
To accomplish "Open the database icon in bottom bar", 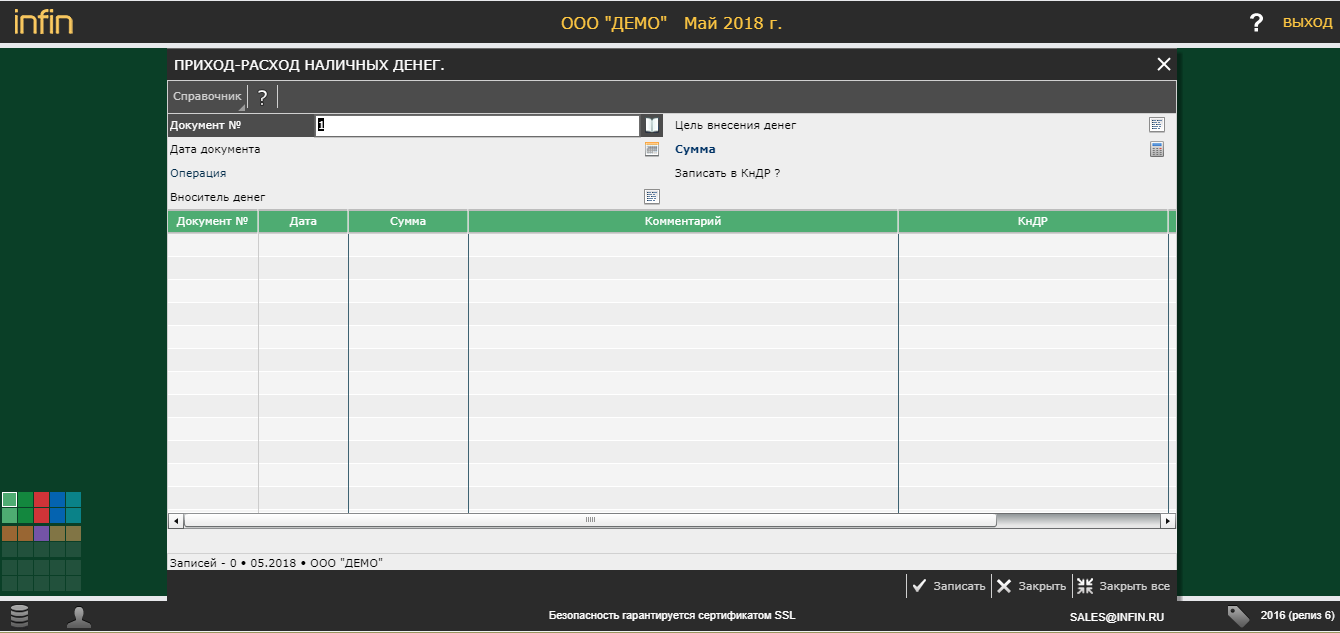I will [x=19, y=616].
